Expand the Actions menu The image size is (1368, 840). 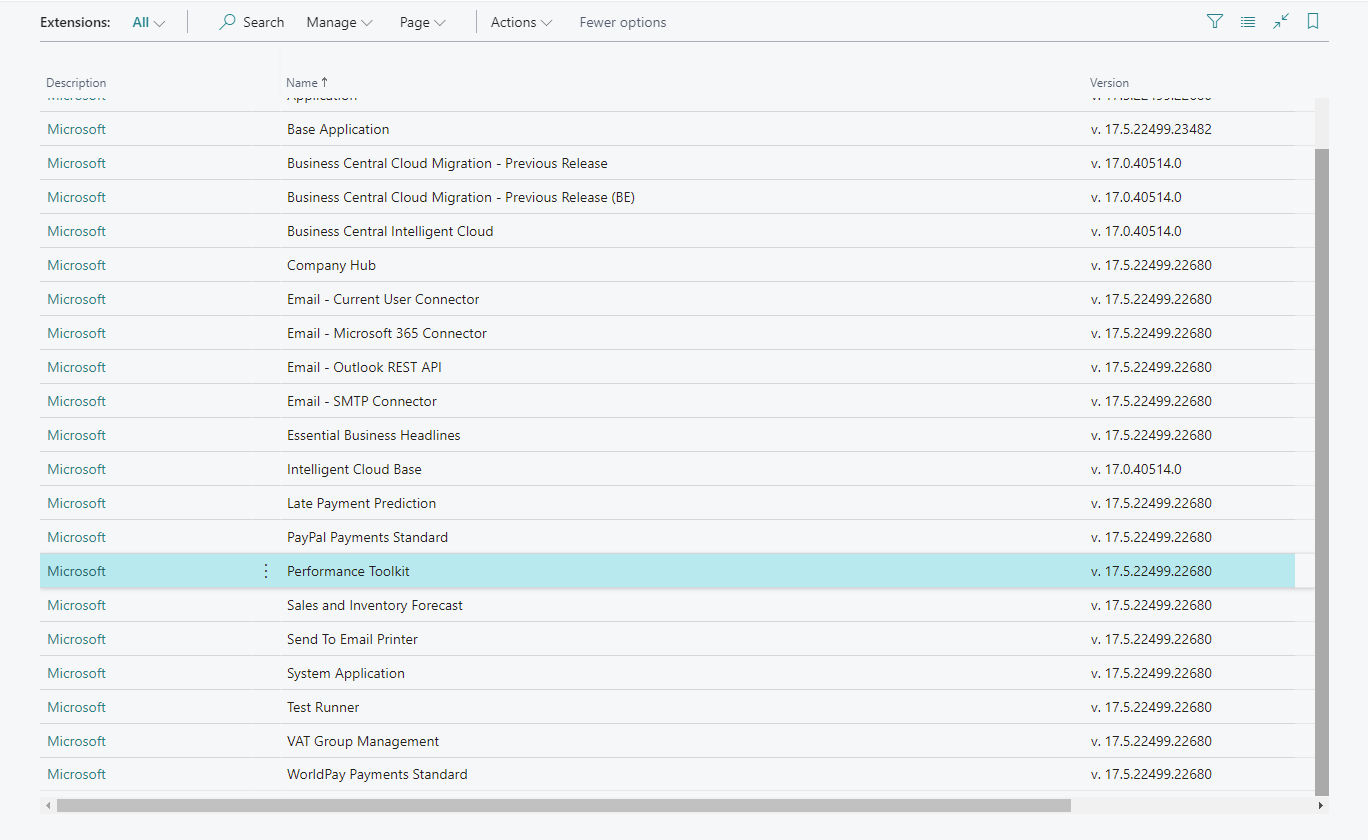[522, 22]
